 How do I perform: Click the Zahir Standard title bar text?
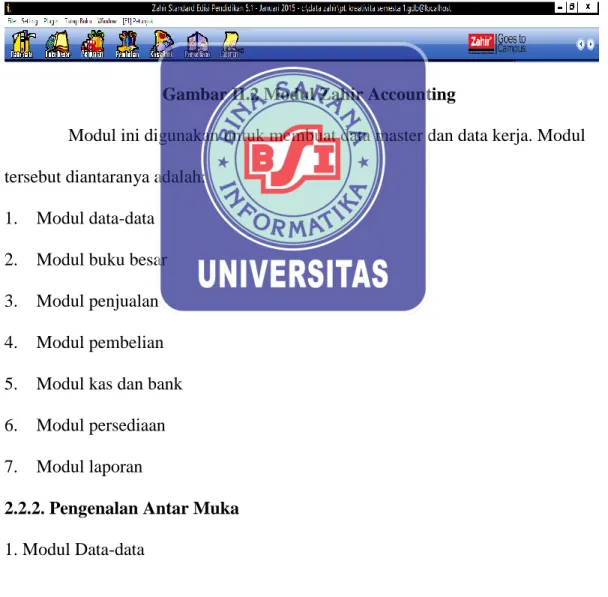(x=301, y=8)
